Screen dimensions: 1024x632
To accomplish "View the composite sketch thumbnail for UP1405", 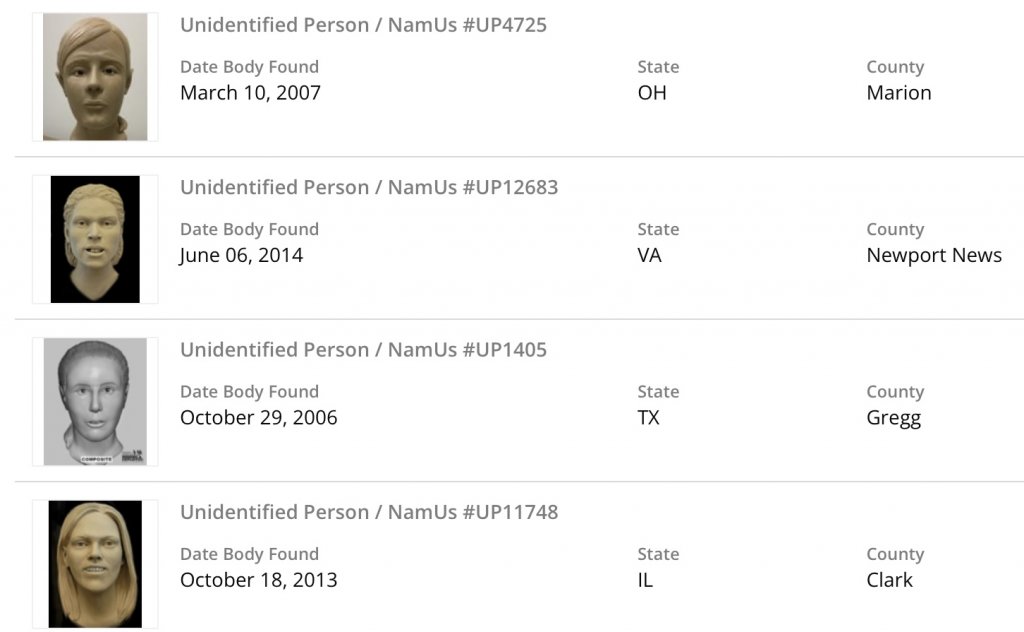I will coord(95,401).
